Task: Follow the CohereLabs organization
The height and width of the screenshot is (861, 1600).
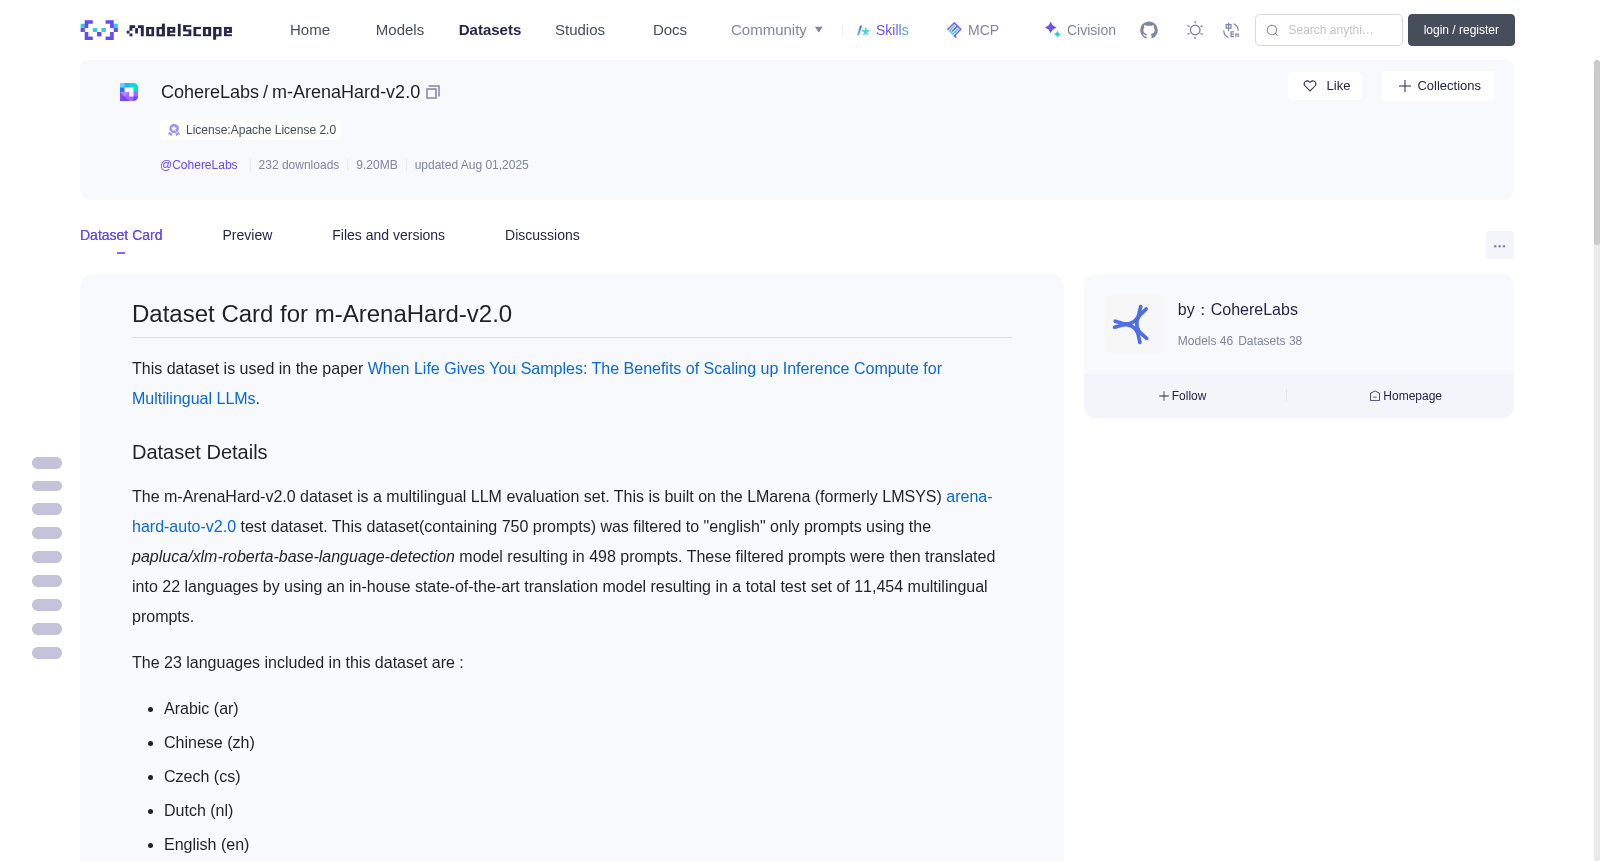Action: tap(1183, 396)
